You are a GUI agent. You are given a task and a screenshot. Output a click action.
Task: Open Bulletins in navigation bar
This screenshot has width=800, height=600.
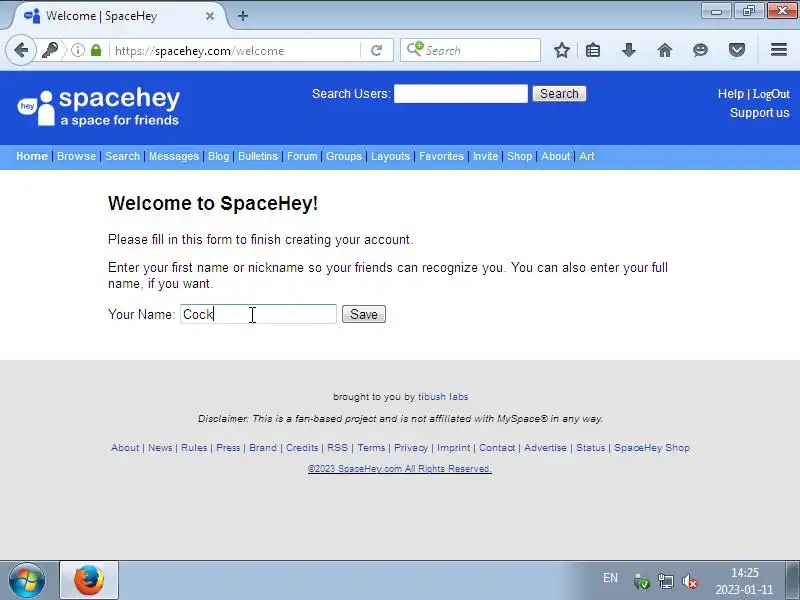coord(258,156)
